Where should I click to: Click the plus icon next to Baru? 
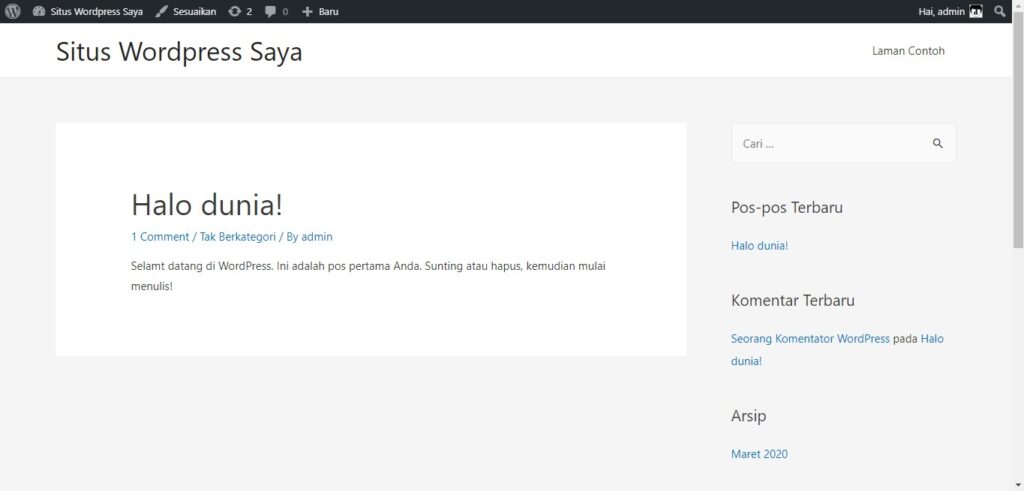(308, 11)
